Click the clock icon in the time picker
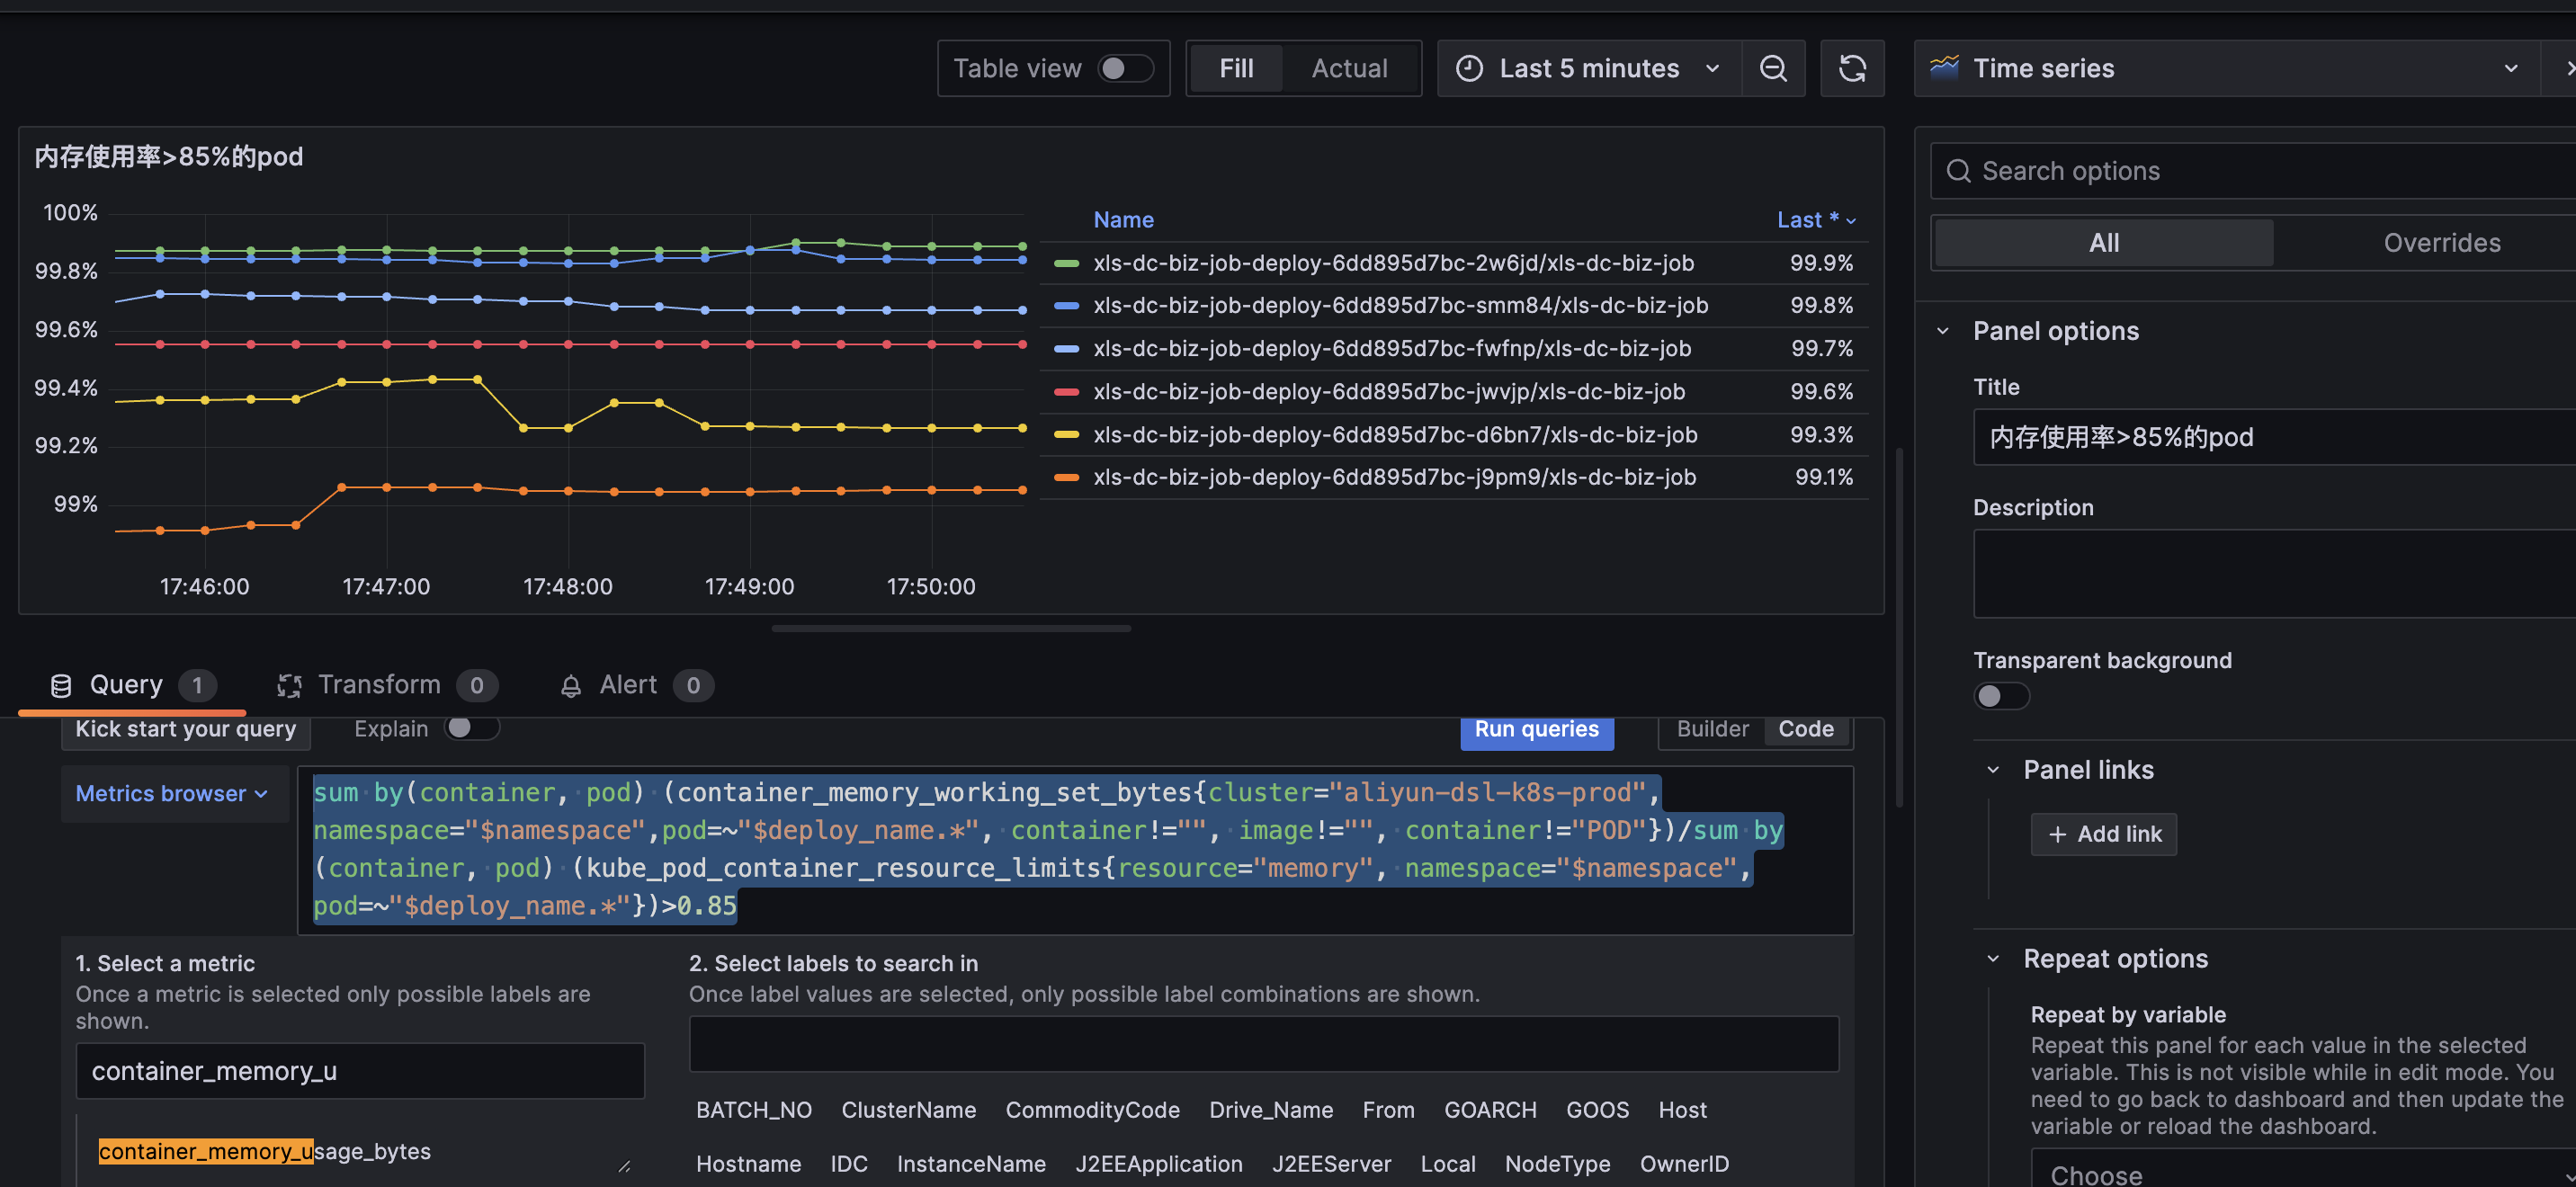This screenshot has height=1187, width=2576. (1469, 68)
